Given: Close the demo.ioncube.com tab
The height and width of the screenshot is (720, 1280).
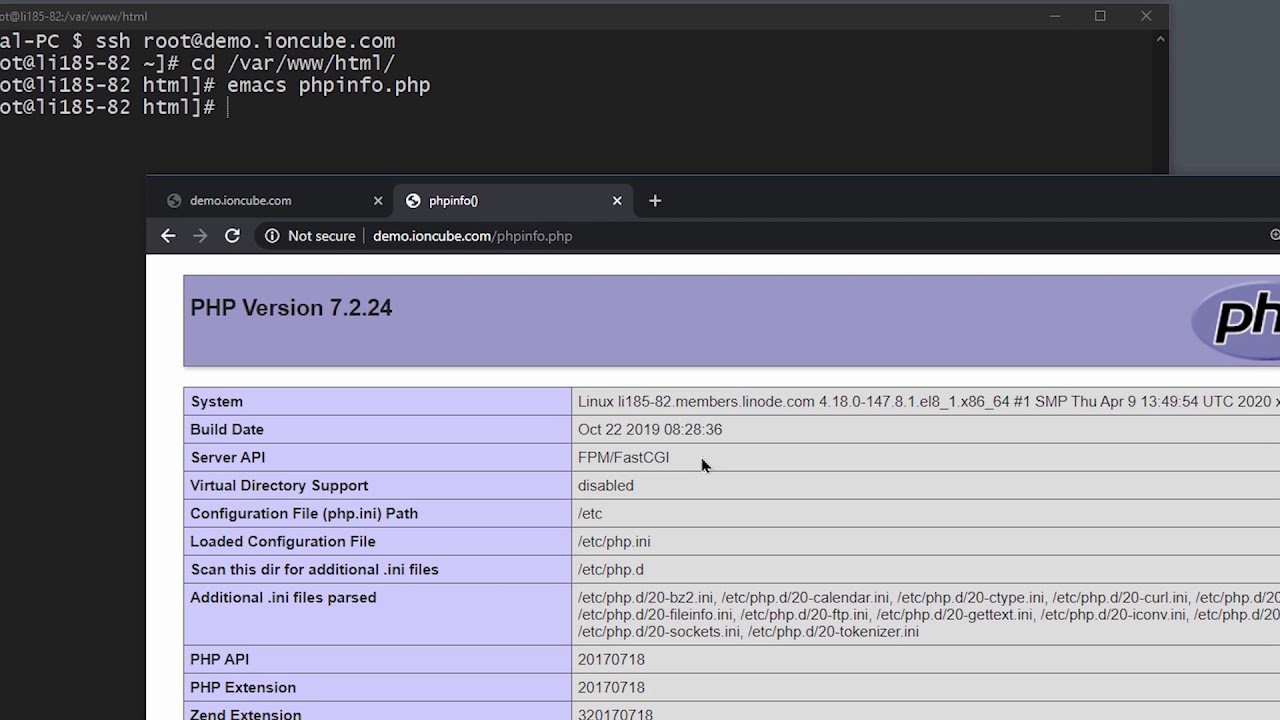Looking at the screenshot, I should [378, 201].
